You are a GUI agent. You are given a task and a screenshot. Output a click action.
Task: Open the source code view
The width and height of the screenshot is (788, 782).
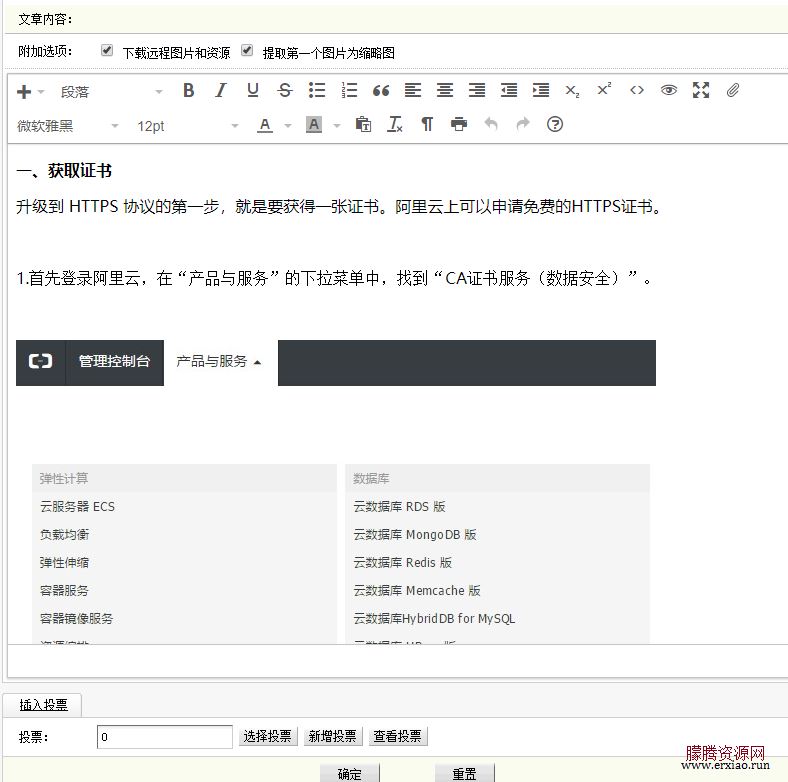coord(637,90)
